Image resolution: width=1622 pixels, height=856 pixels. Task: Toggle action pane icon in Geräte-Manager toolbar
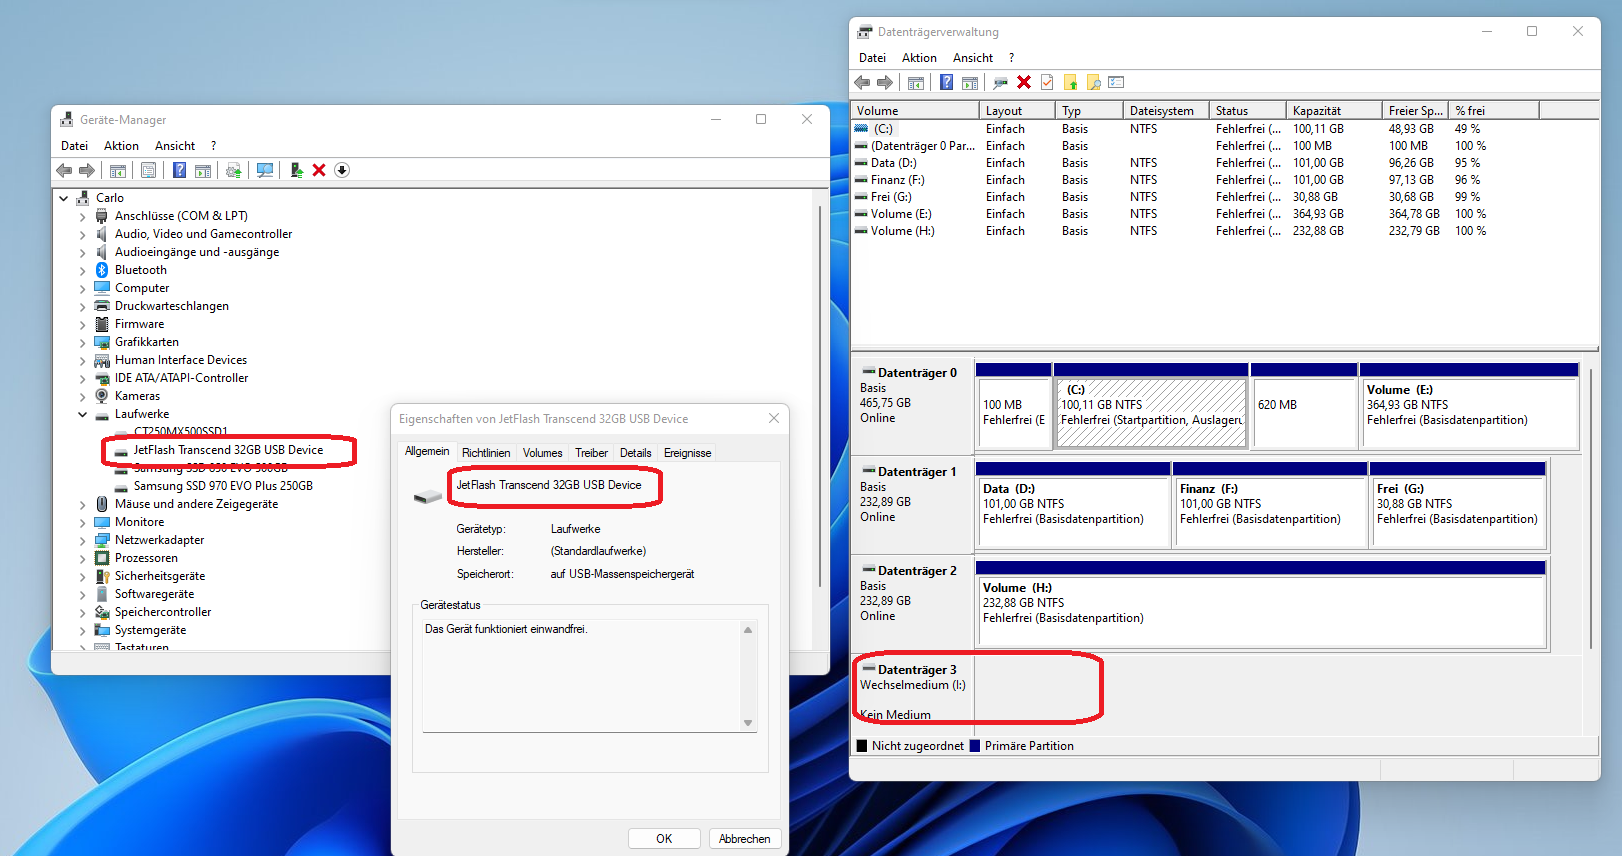click(x=203, y=170)
